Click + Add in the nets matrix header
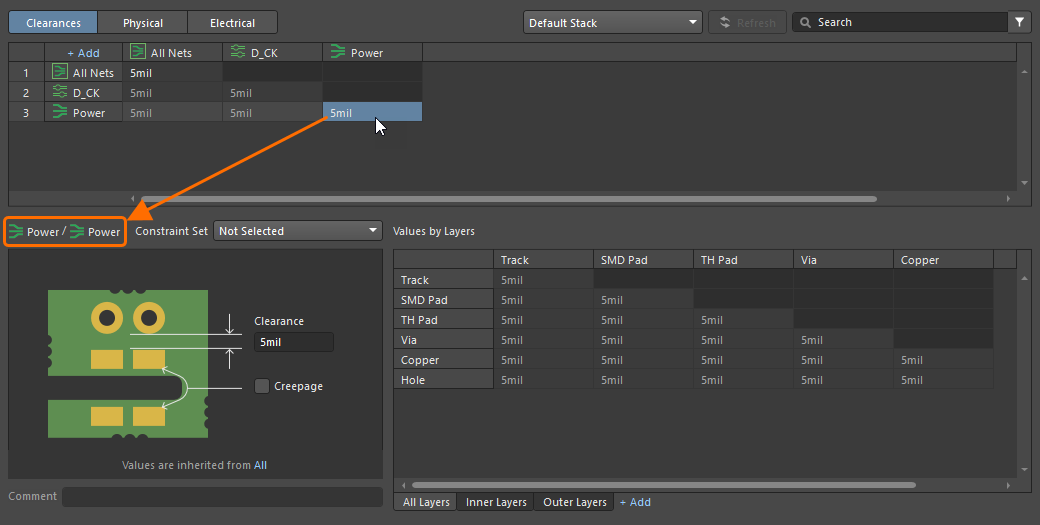The image size is (1040, 525). coord(83,53)
